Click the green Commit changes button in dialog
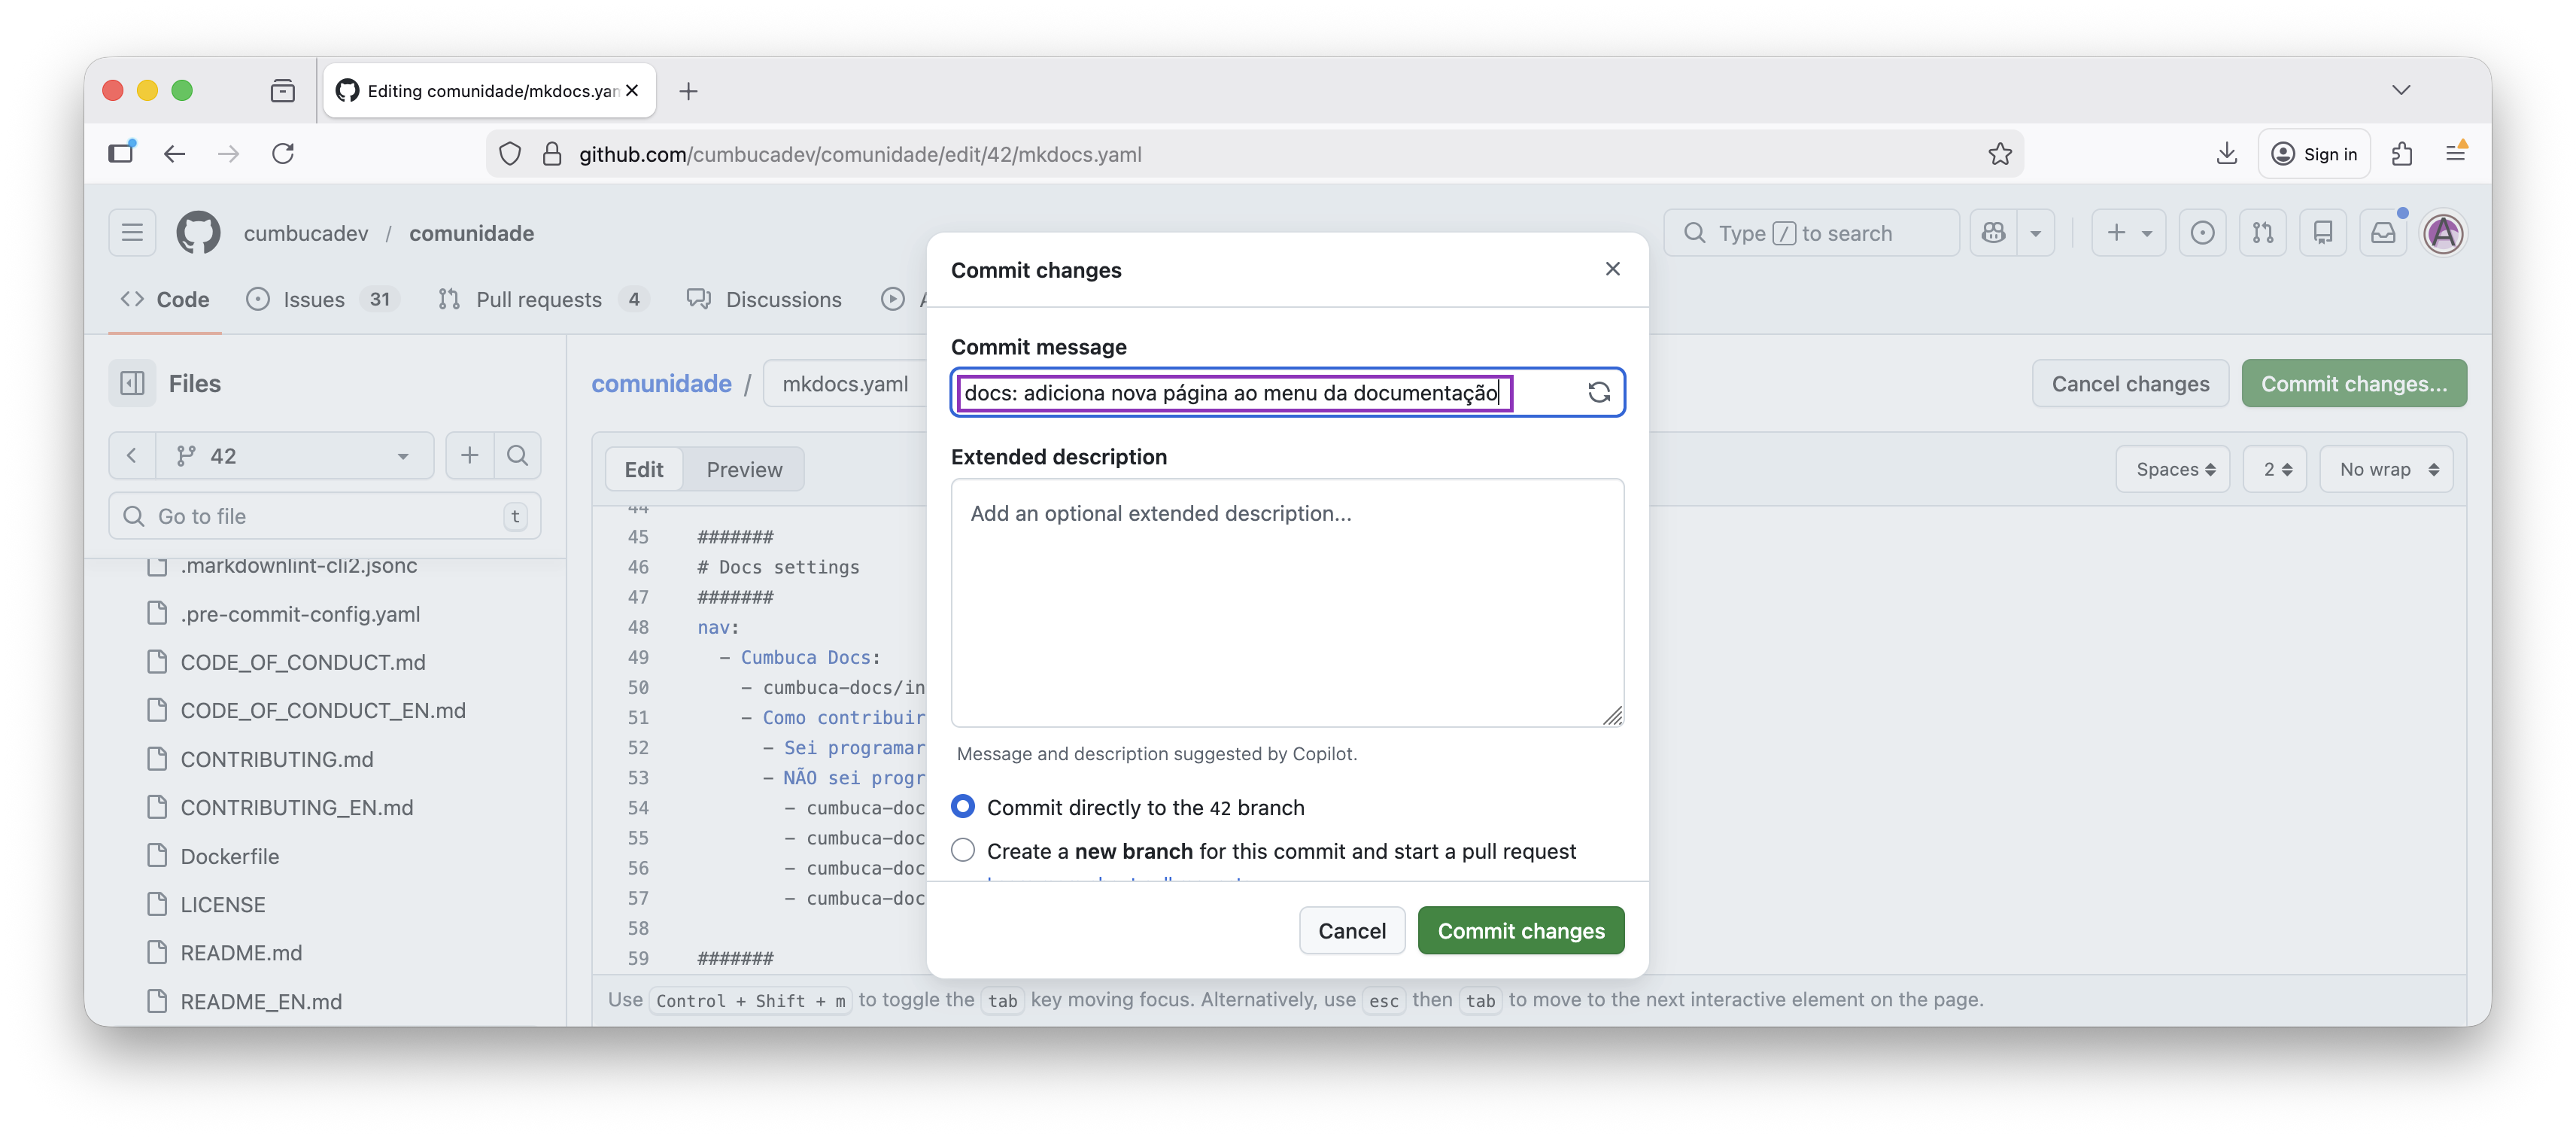The image size is (2576, 1138). 1520,930
